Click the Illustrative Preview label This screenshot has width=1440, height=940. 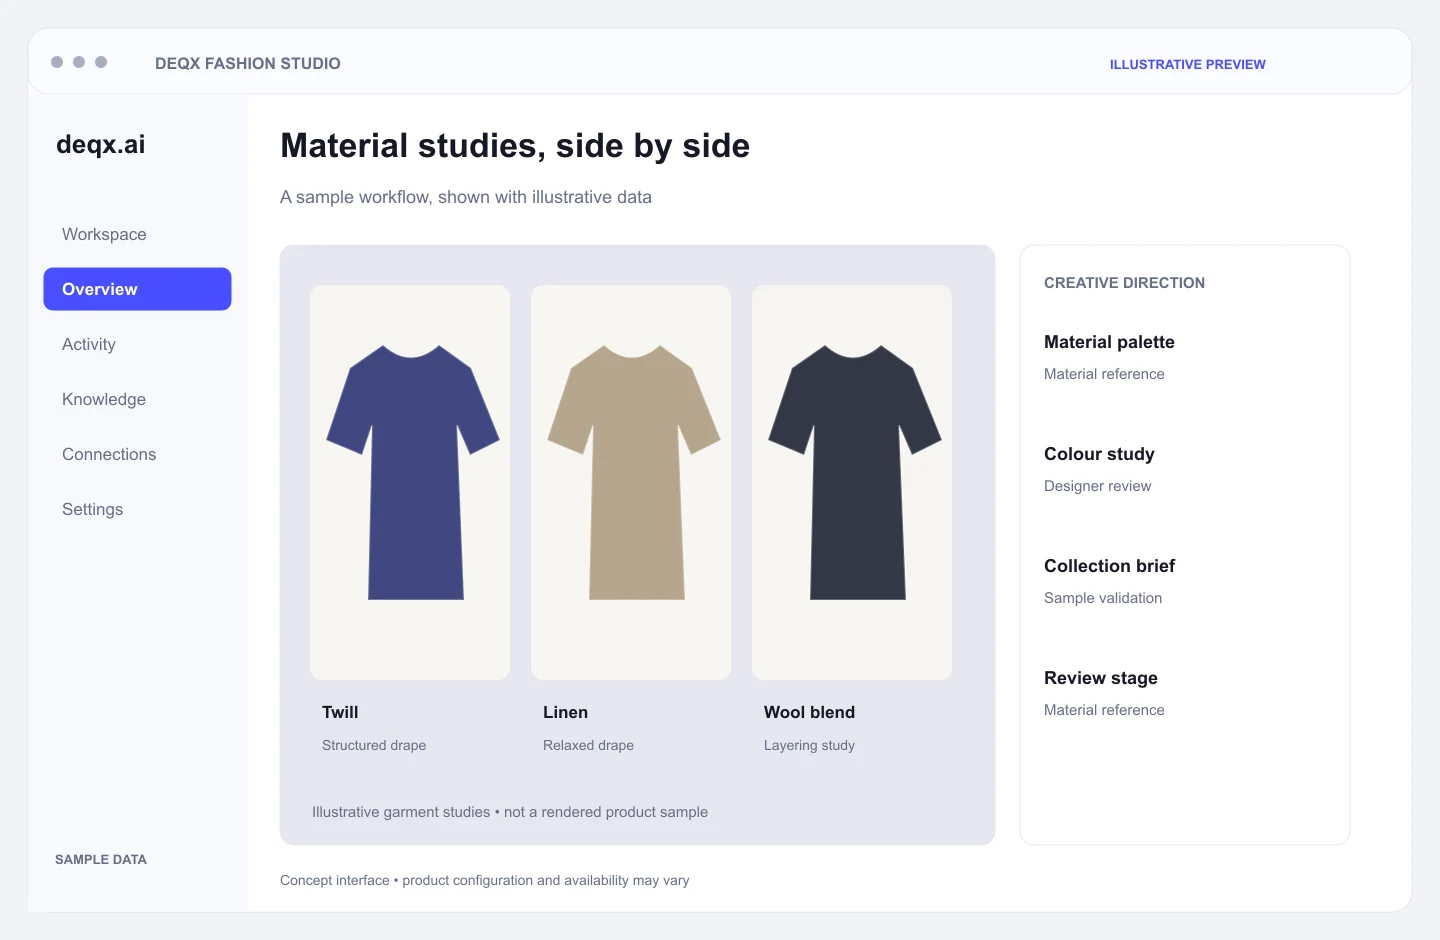(x=1187, y=64)
